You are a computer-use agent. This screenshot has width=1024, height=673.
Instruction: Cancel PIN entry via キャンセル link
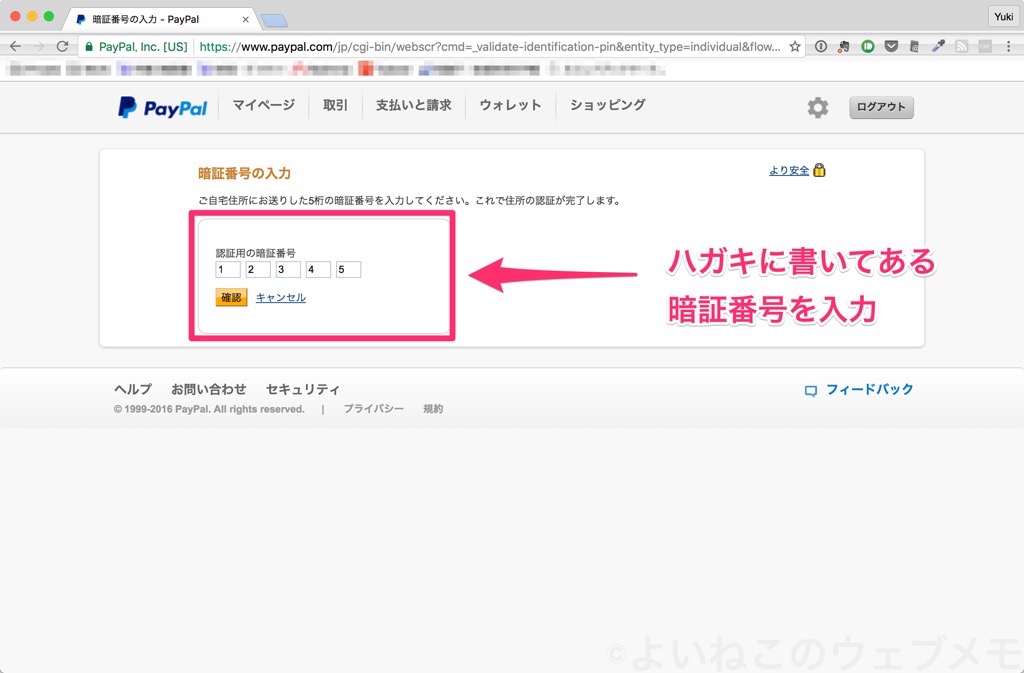tap(280, 297)
